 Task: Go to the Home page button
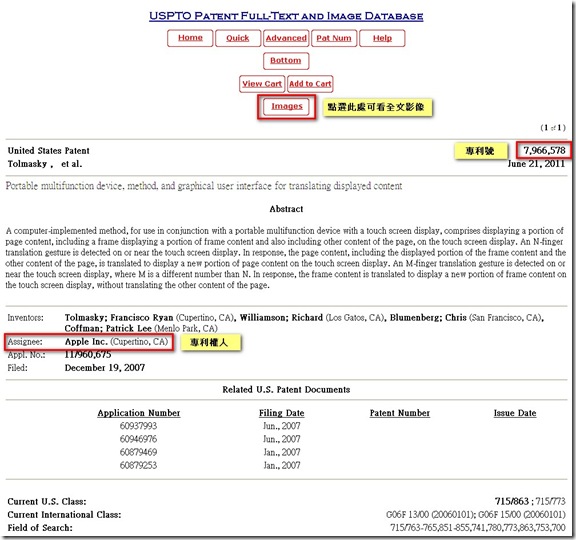click(190, 38)
